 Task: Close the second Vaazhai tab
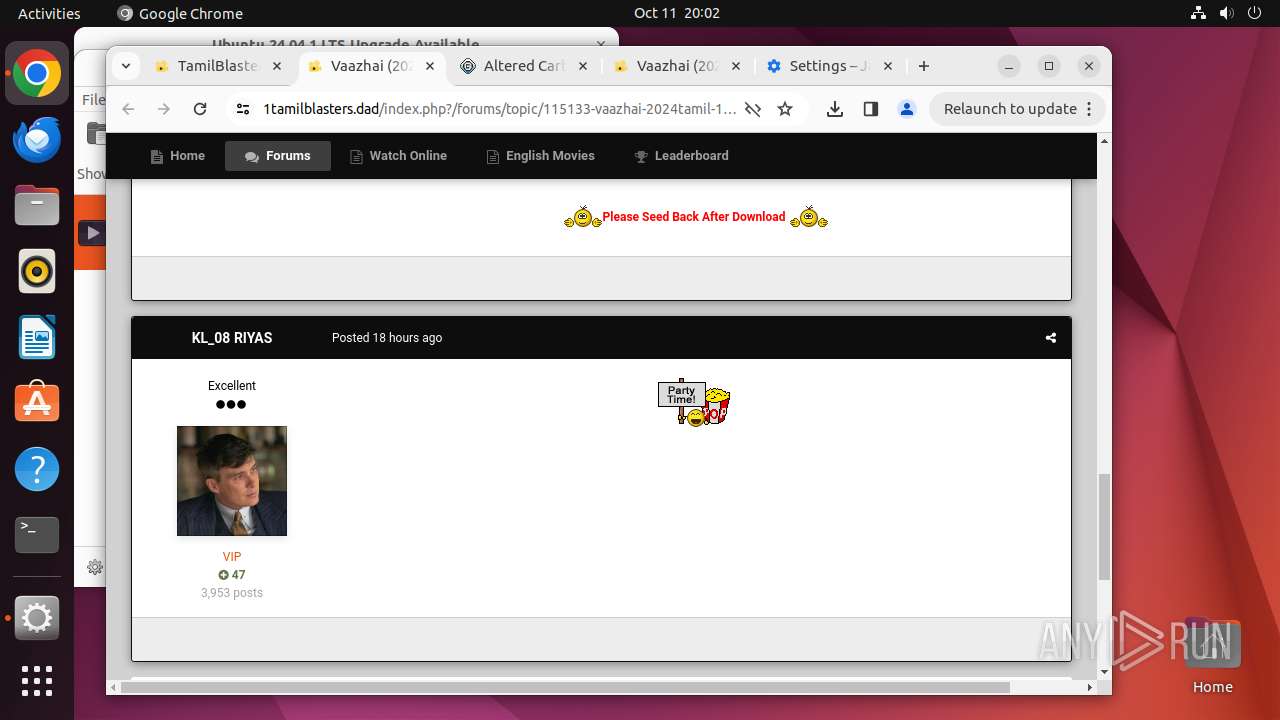click(736, 66)
